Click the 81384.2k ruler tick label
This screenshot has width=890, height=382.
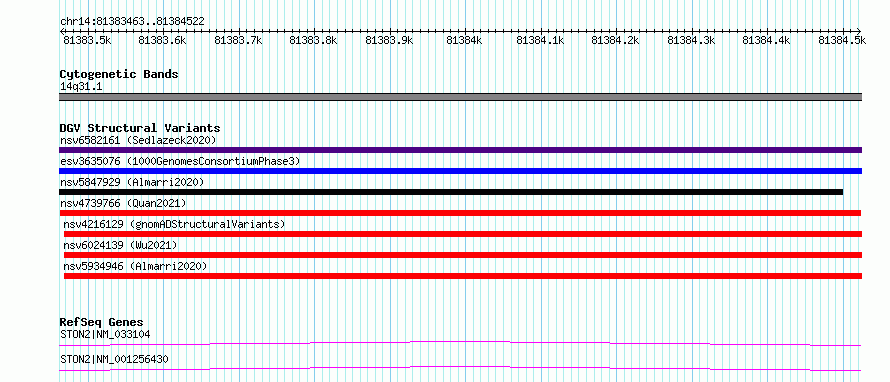click(615, 41)
